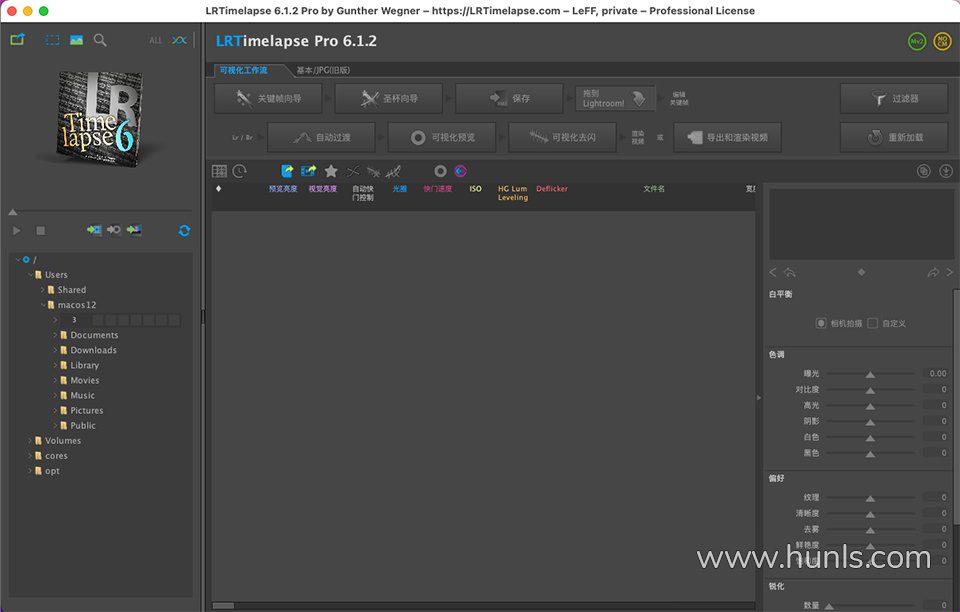Click the crossed curves icon after the star
The image size is (960, 612).
353,171
